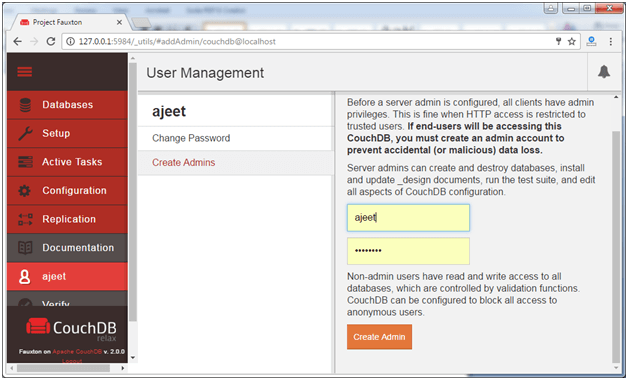Viewport: 628px width, 380px height.
Task: Click the horizontal scrollbar under sidebar
Action: 63,368
